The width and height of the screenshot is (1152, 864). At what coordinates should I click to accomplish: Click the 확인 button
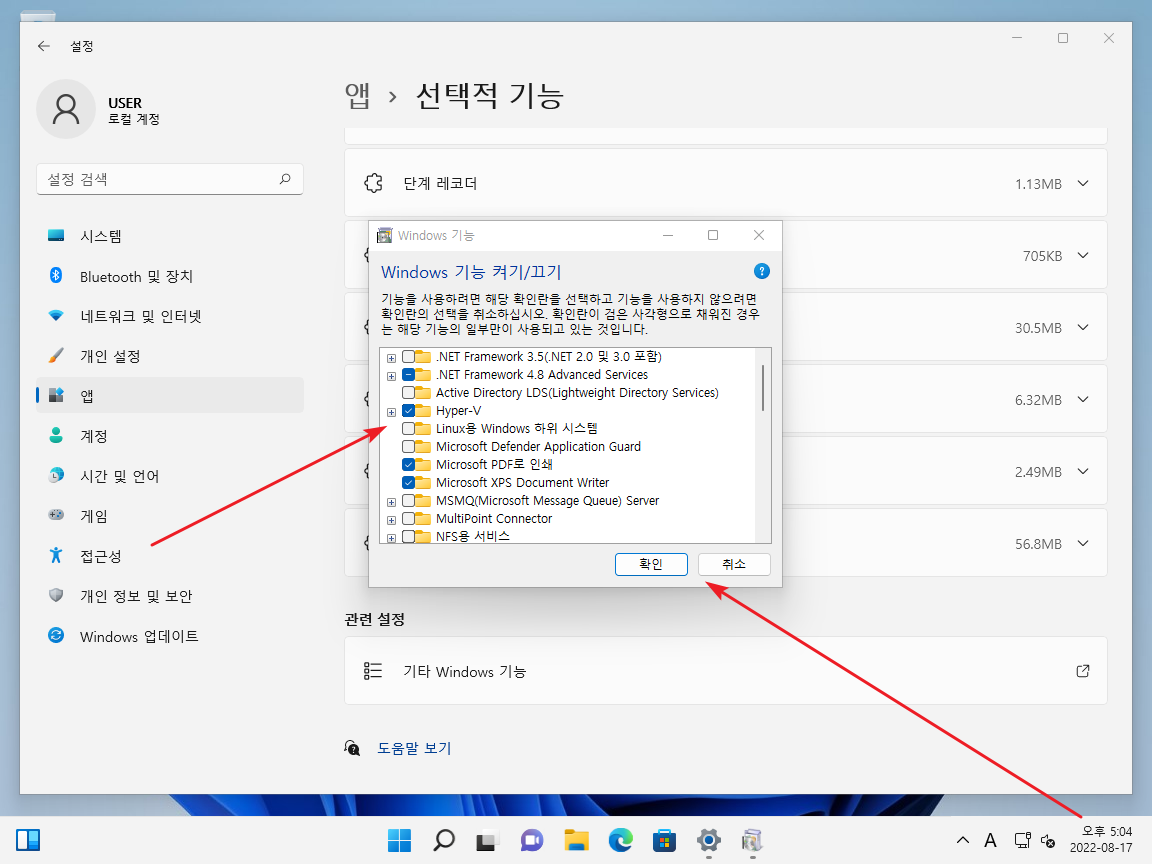651,564
